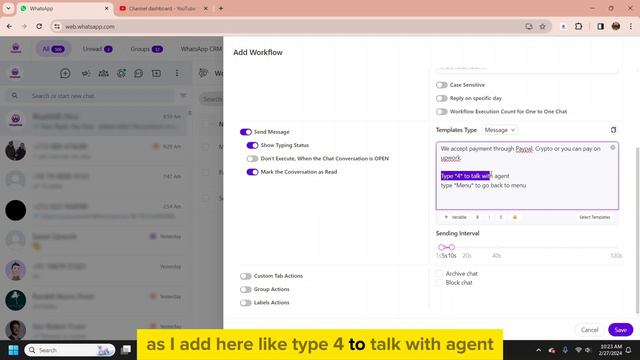The image size is (640, 360).
Task: Open the taskbar clock and date
Action: pos(610,350)
